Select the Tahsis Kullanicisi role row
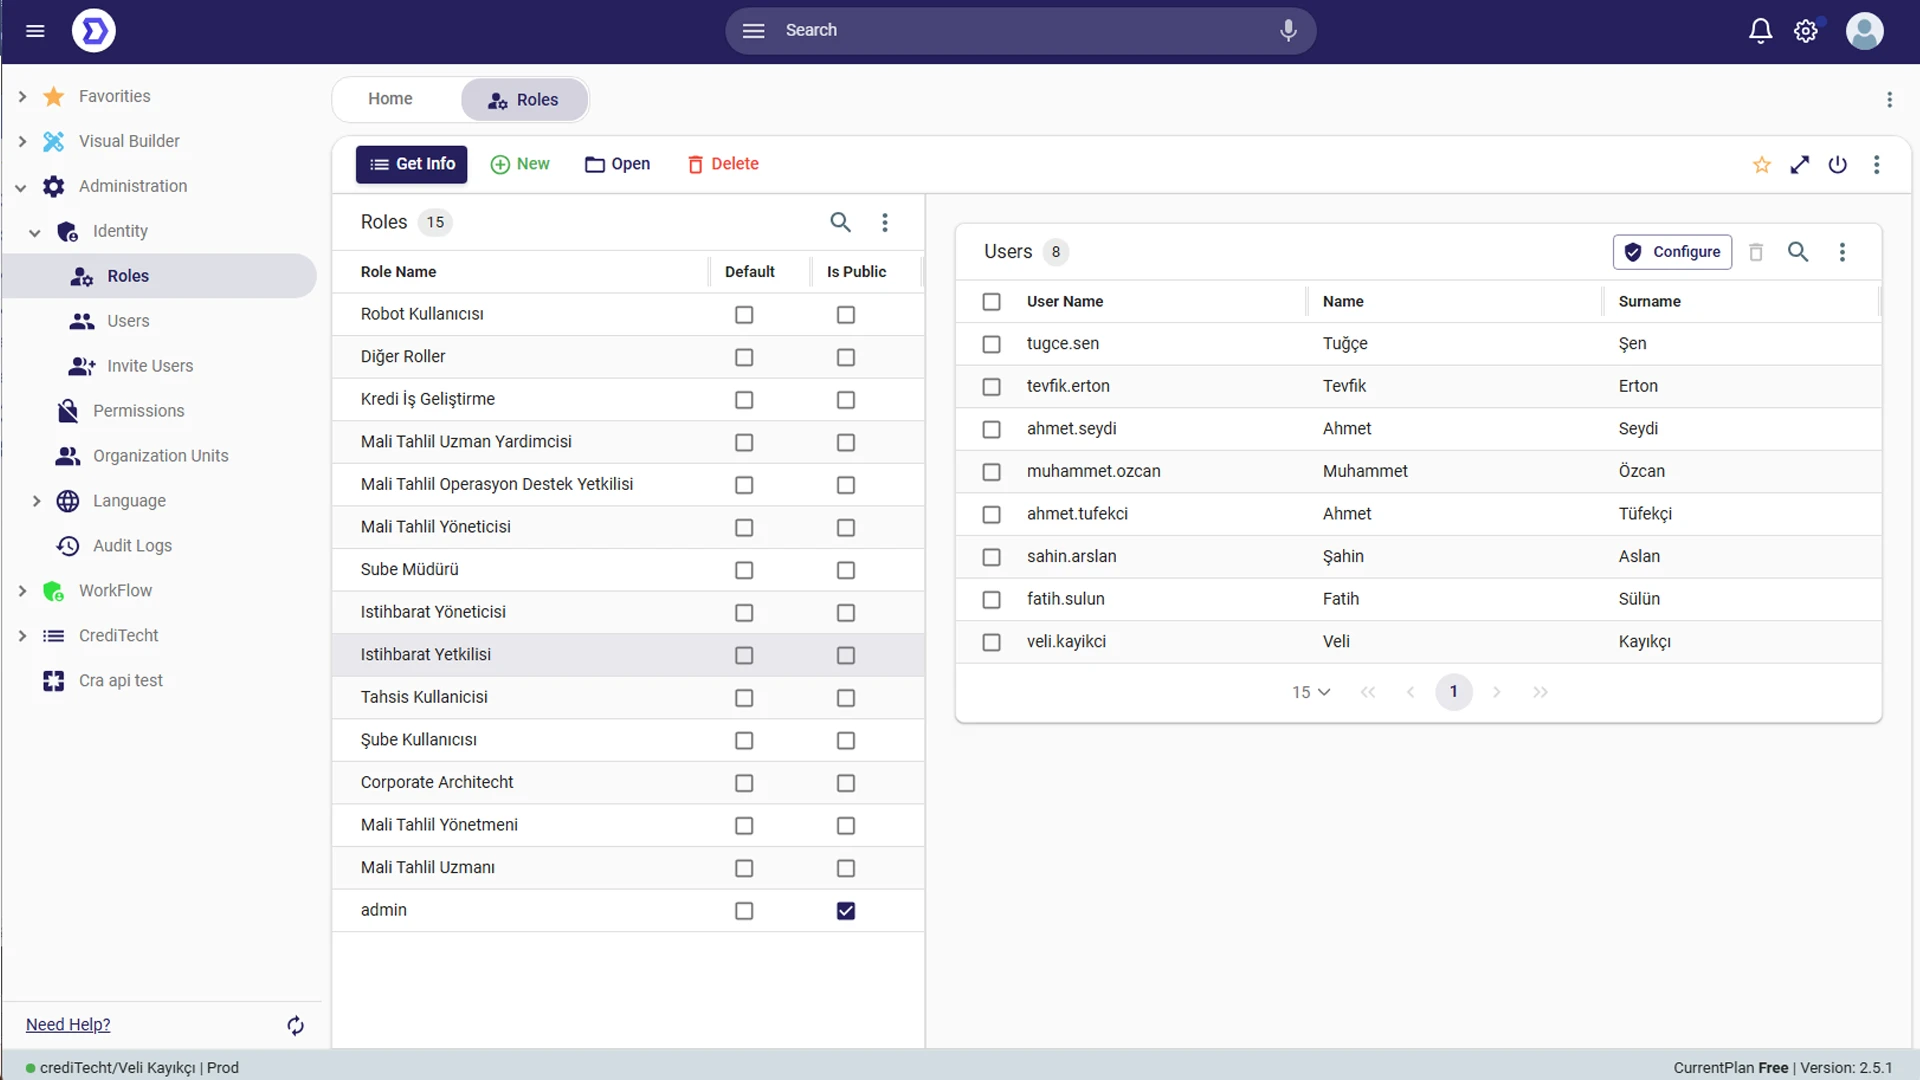This screenshot has width=1920, height=1080. [628, 697]
